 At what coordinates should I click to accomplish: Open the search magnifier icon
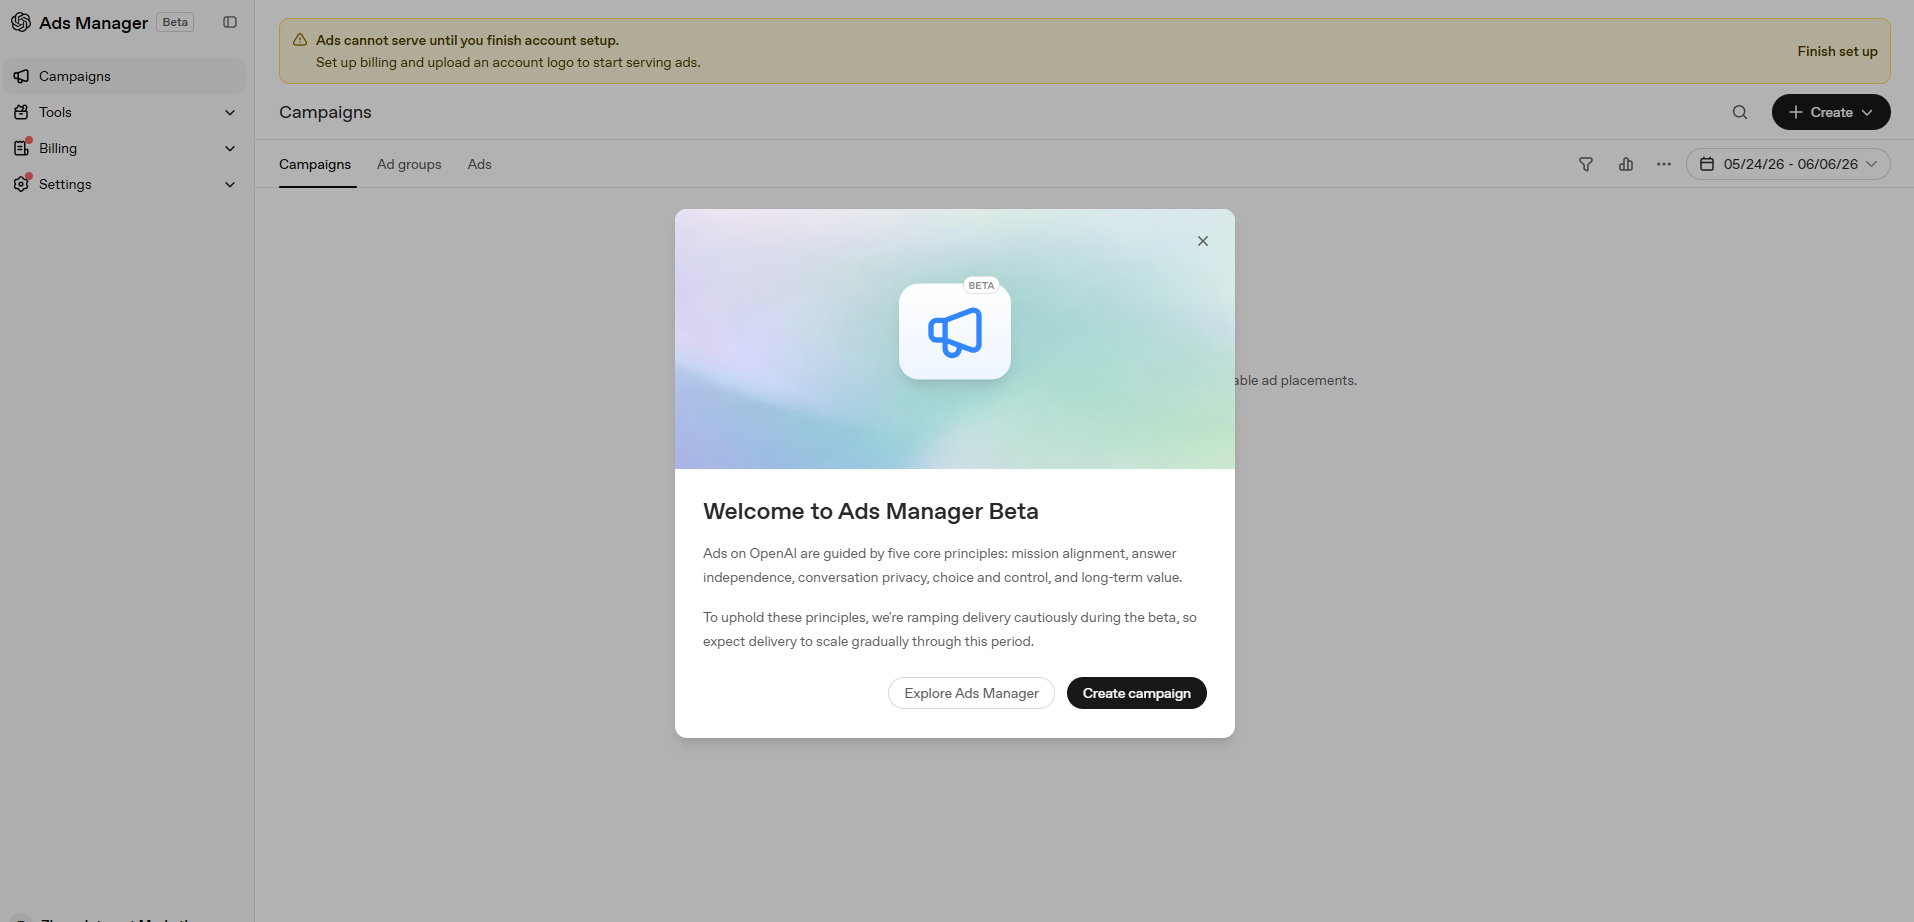(1740, 112)
